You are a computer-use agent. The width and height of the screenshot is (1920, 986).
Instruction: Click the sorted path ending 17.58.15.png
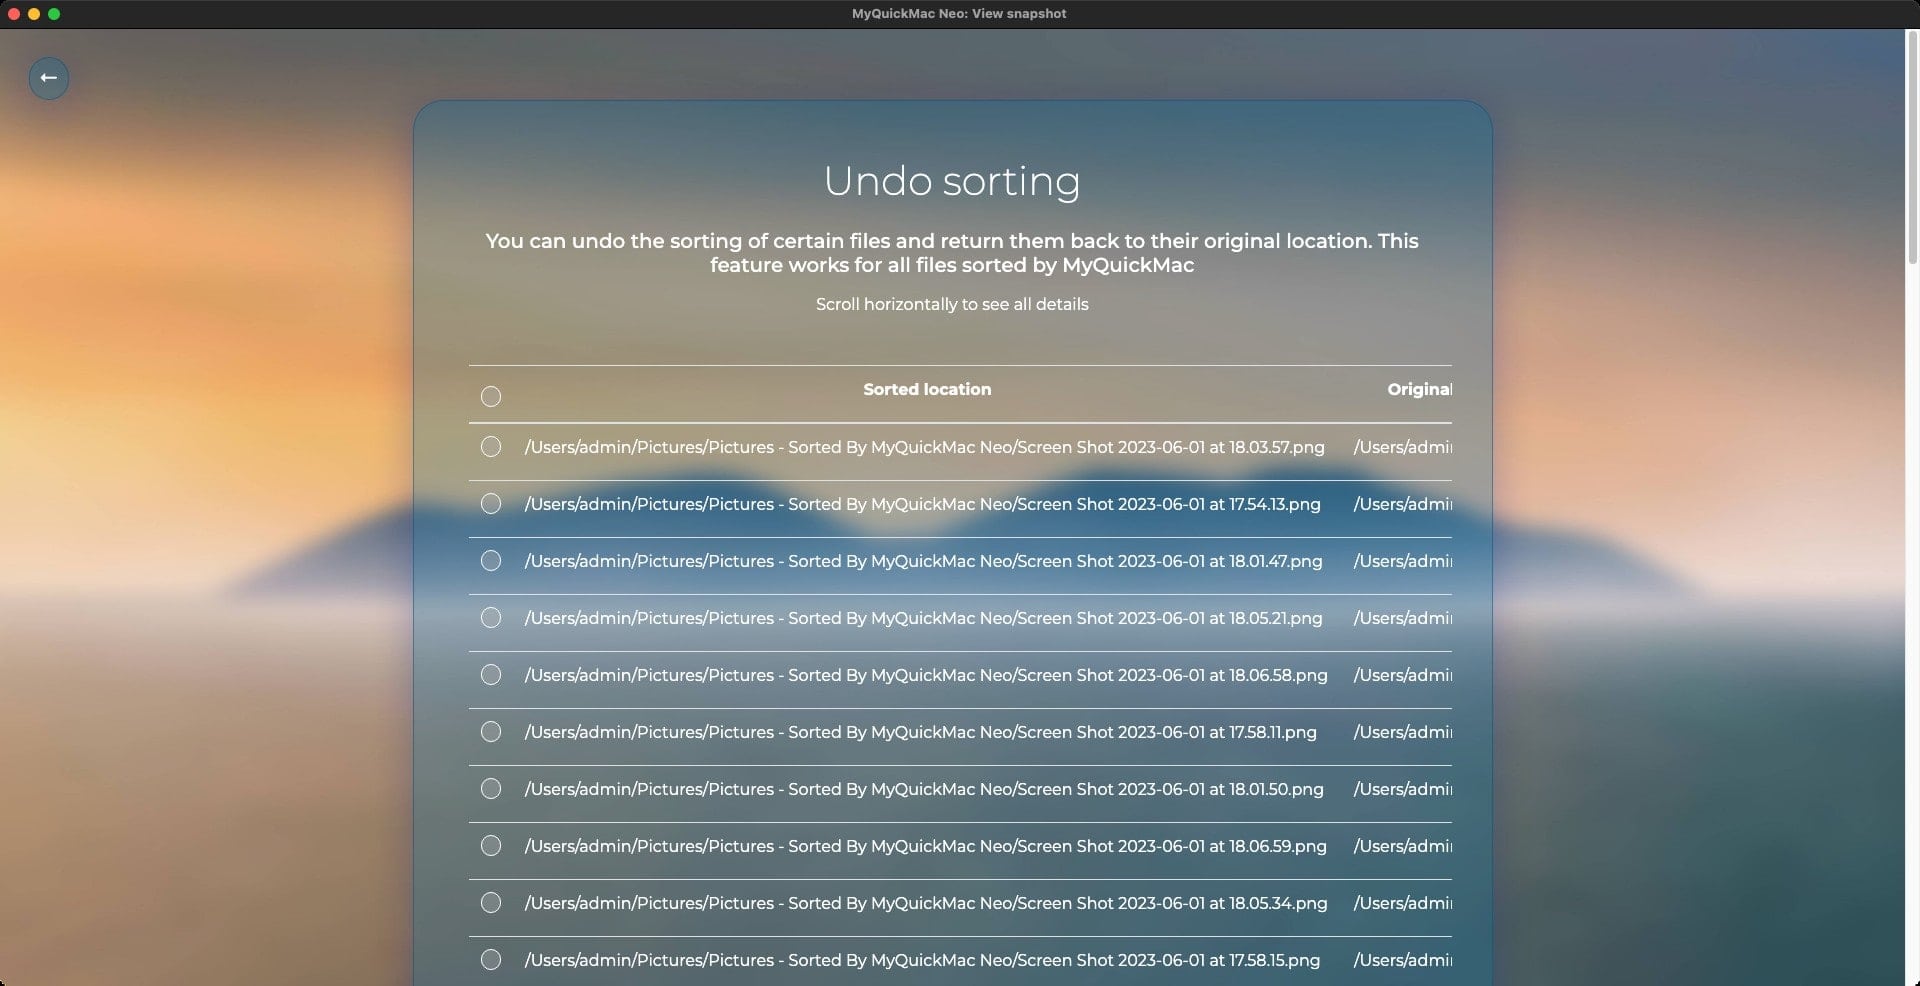(922, 960)
